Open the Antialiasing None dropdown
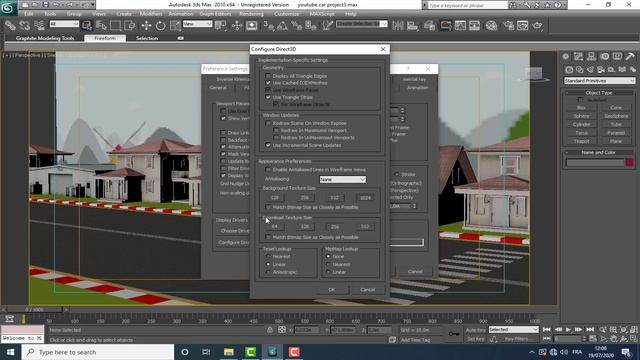This screenshot has width=640, height=360. 342,180
